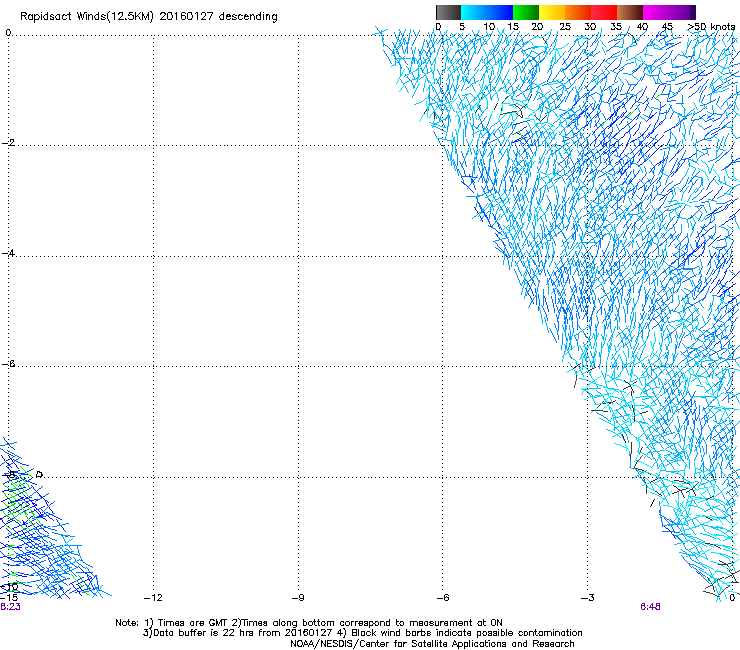Viewport: 740px width, 650px height.
Task: Click the yellow 20-25 knots color band
Action: (552, 12)
